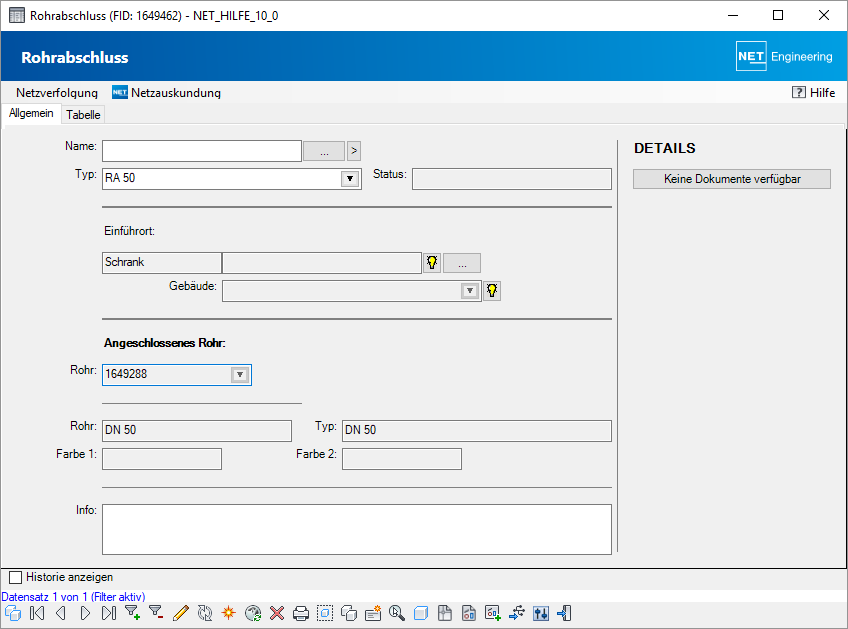The width and height of the screenshot is (848, 629).
Task: Click into the Info text area
Action: click(357, 529)
